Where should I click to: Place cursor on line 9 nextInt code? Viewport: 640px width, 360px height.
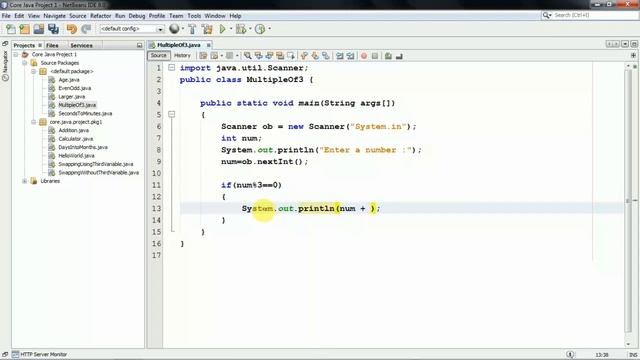[264, 162]
